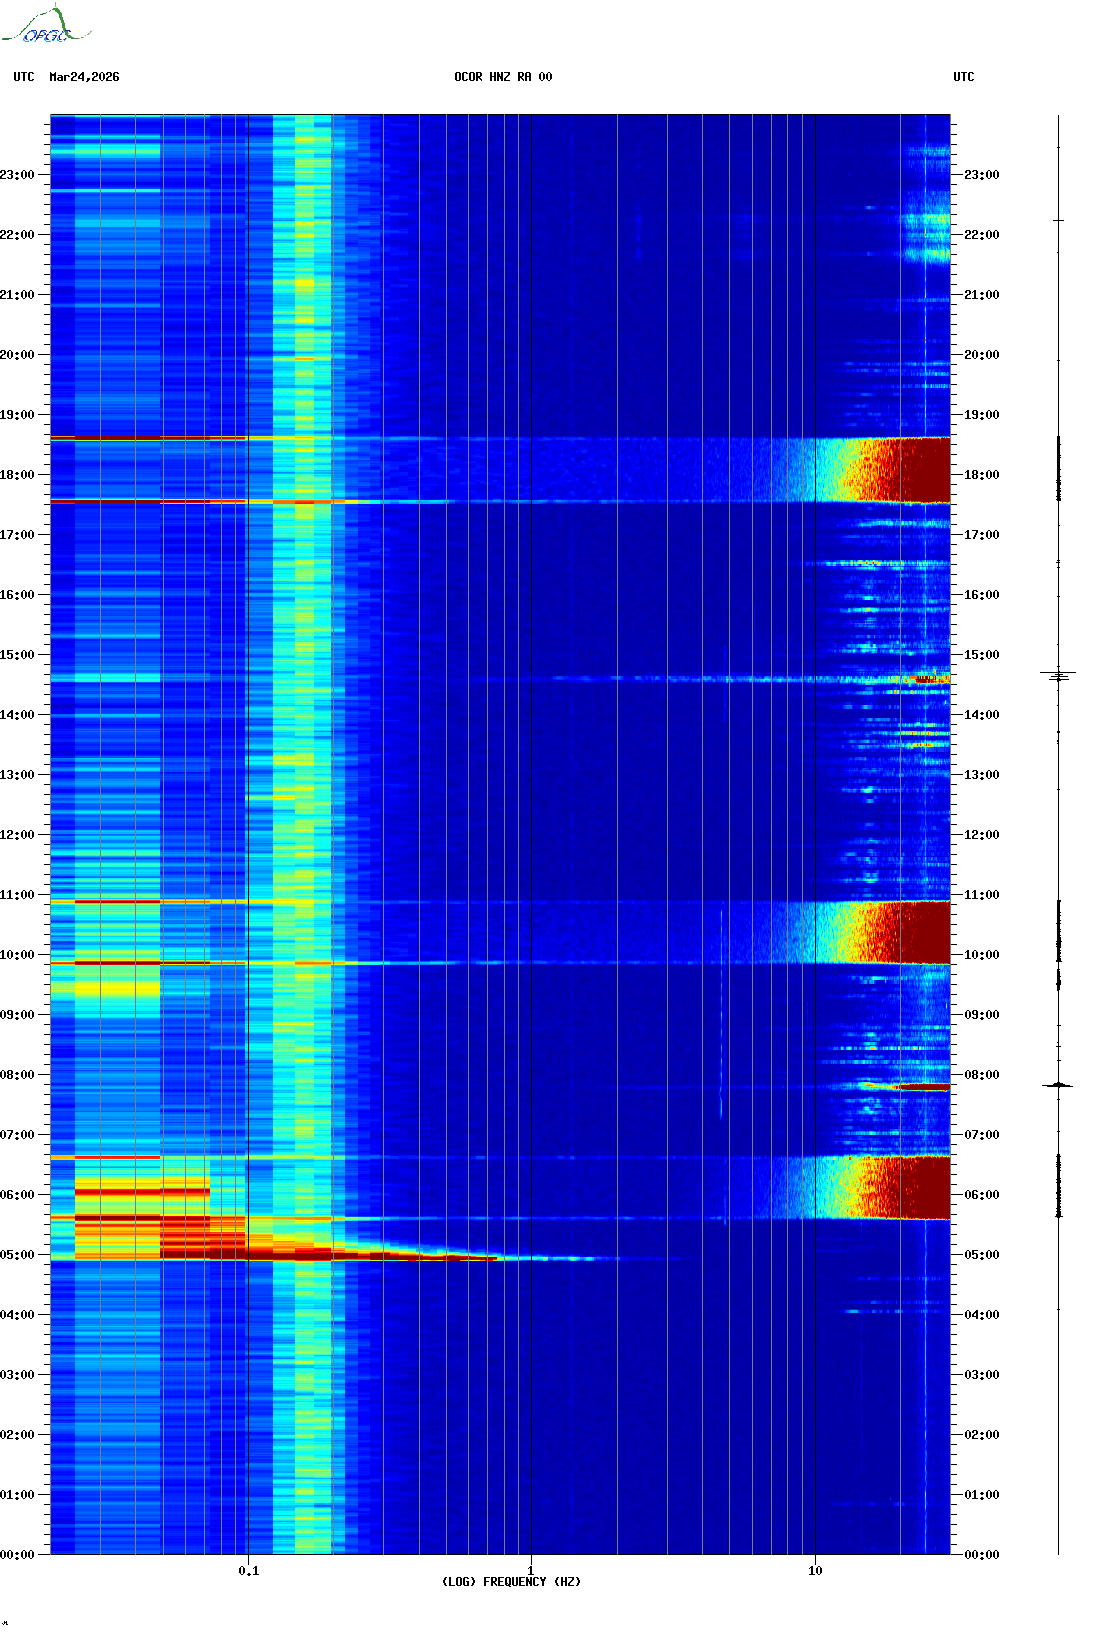
Task: Click the 10:00 label on the right time axis
Action: [982, 955]
